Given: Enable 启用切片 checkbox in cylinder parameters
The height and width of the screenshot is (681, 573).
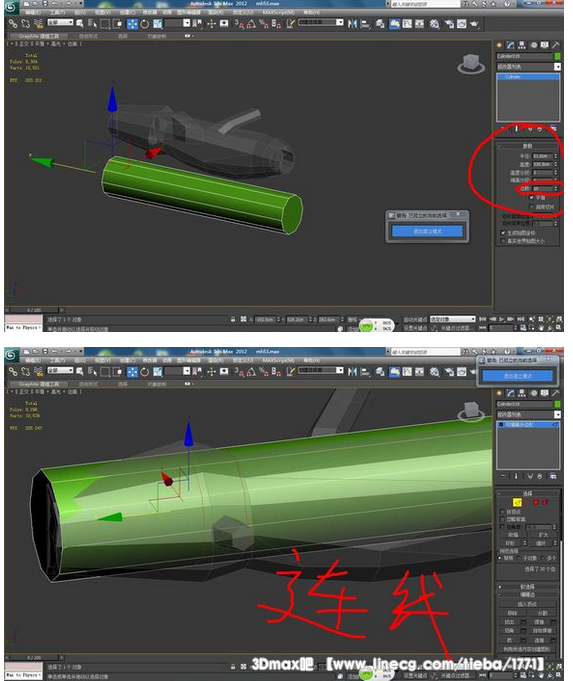Looking at the screenshot, I should pos(531,207).
